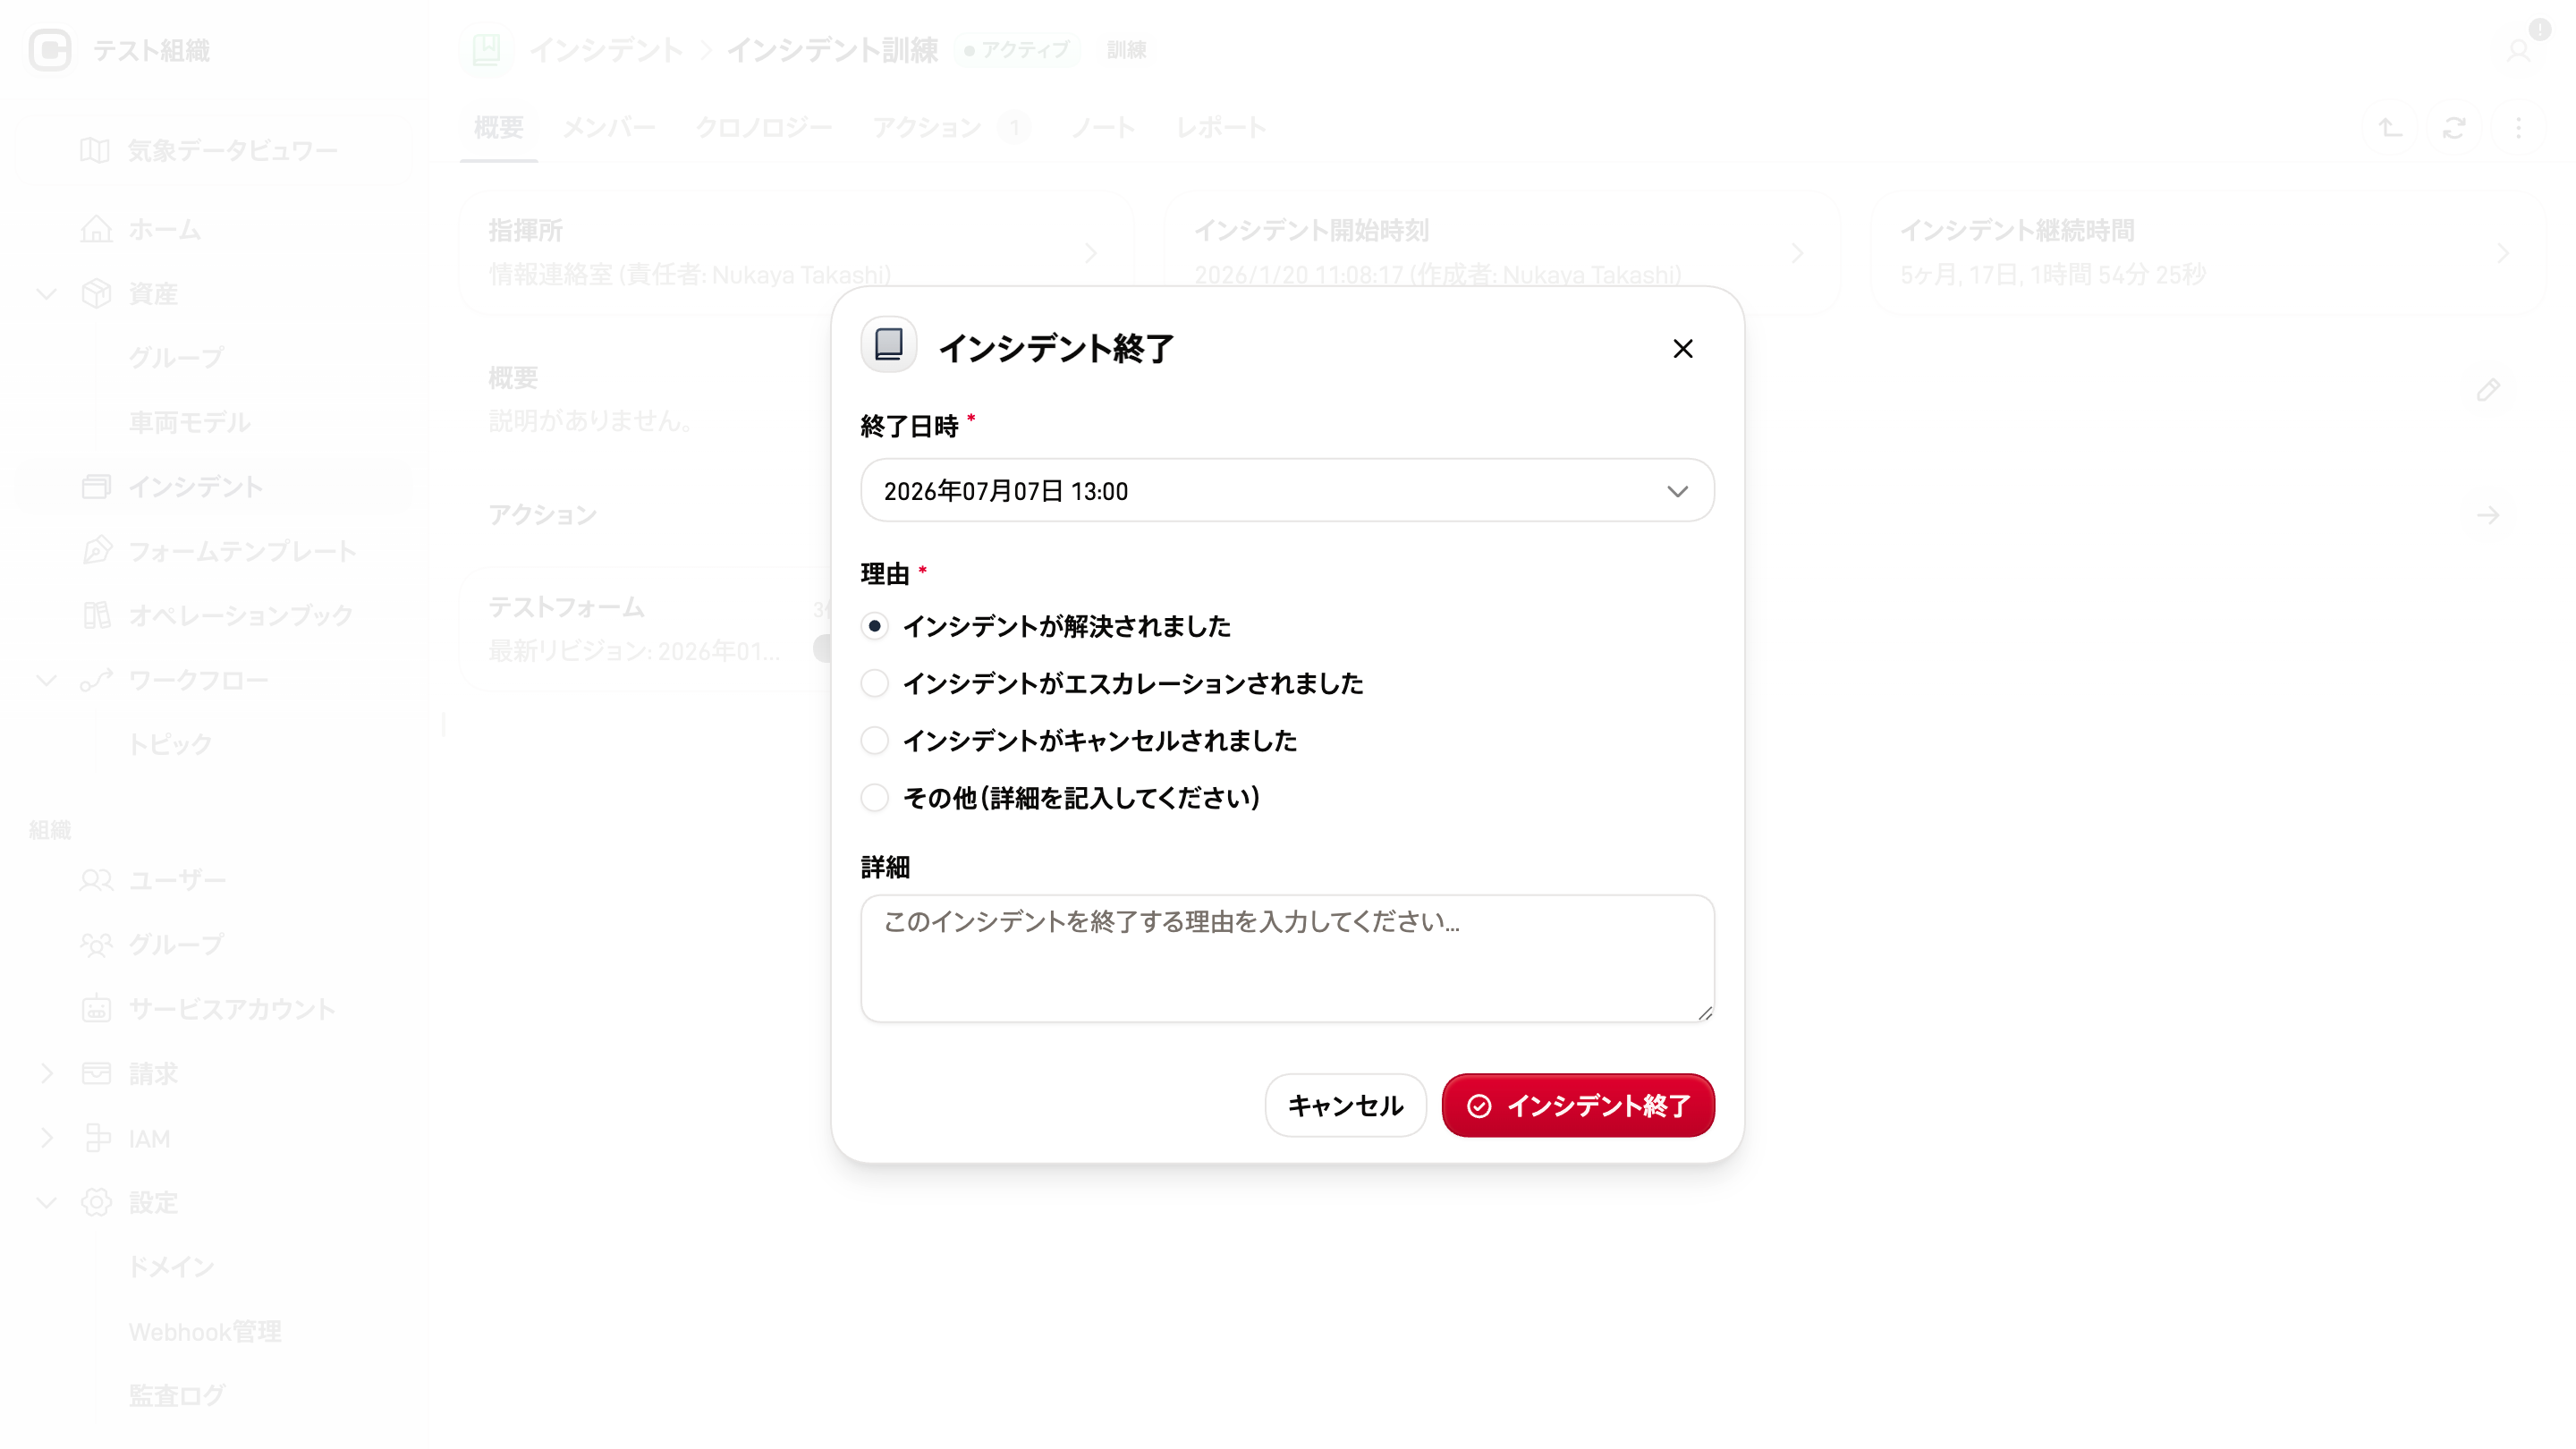Select インシデントがキャンセルされました radio option
This screenshot has width=2576, height=1449.
pyautogui.click(x=874, y=740)
